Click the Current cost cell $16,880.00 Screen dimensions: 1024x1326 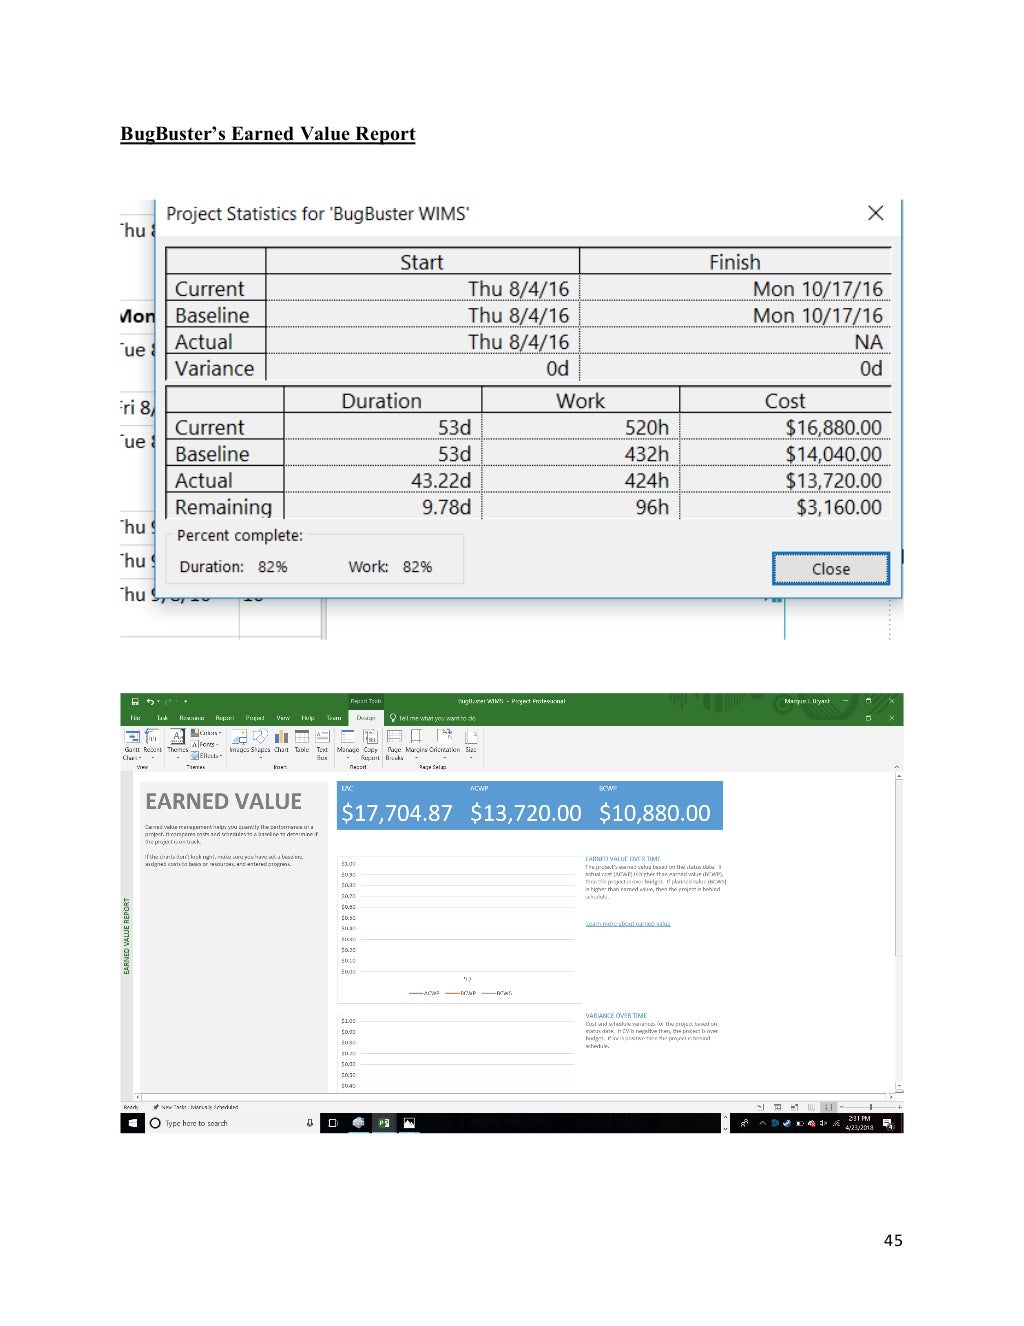(x=784, y=427)
